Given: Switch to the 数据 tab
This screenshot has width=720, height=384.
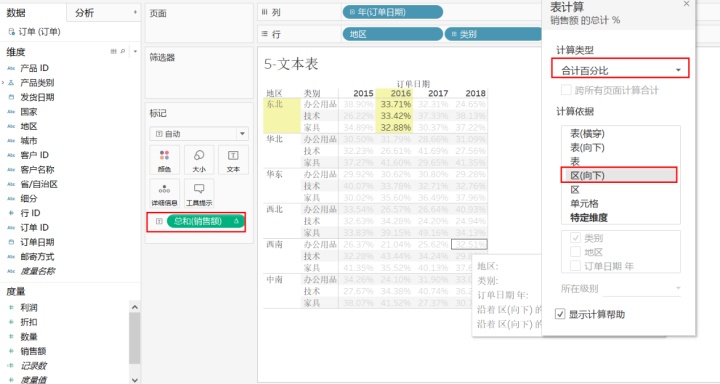Looking at the screenshot, I should click(x=16, y=13).
